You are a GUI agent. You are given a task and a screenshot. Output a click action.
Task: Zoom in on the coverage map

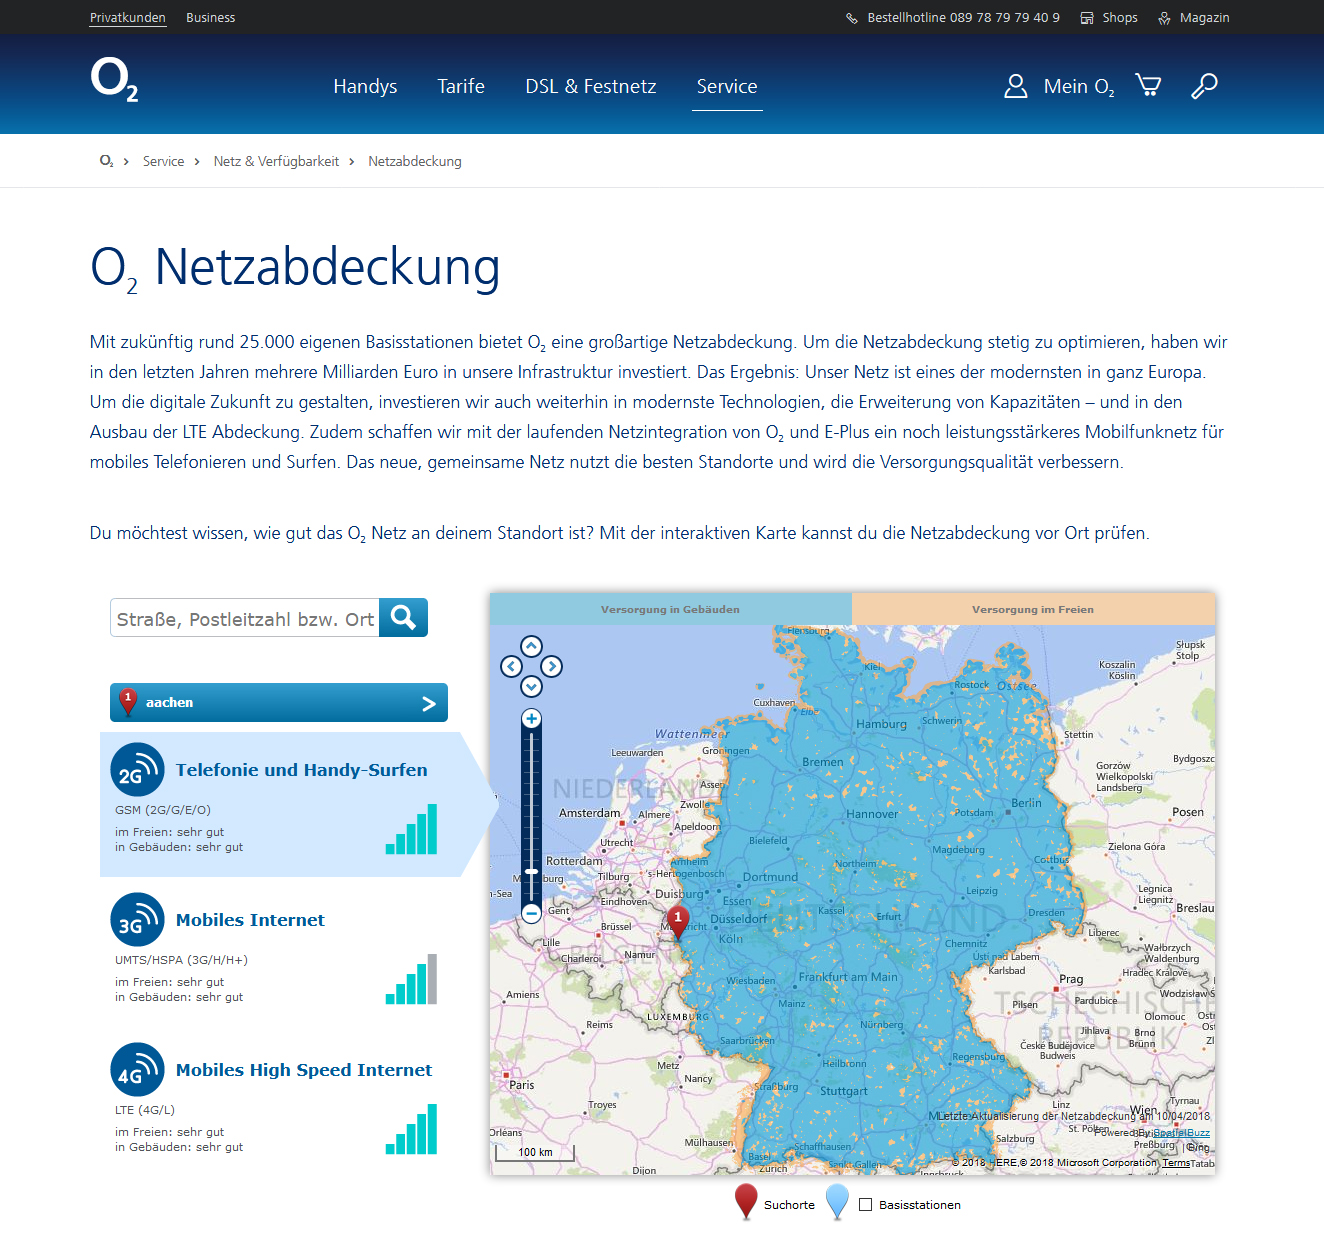(x=532, y=719)
